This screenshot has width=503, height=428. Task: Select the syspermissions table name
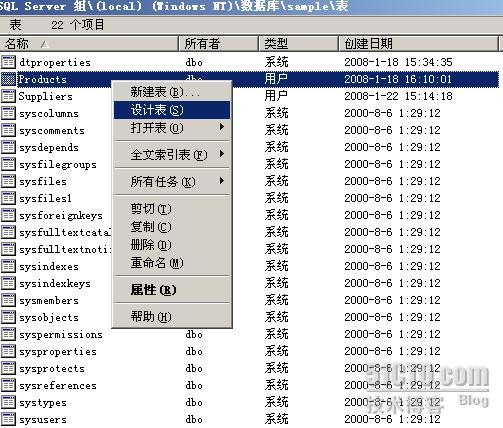click(61, 335)
